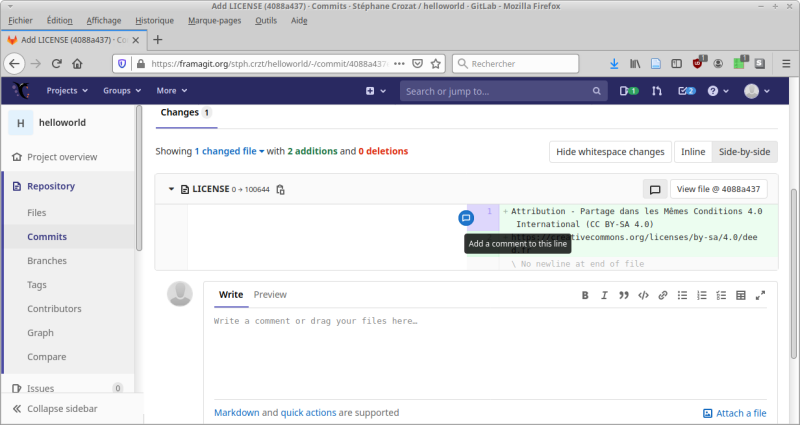
Task: Go to Branches in sidebar
Action: click(x=47, y=261)
